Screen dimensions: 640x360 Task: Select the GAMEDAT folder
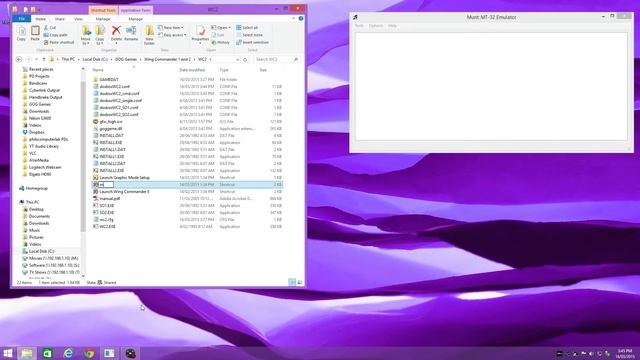point(109,80)
